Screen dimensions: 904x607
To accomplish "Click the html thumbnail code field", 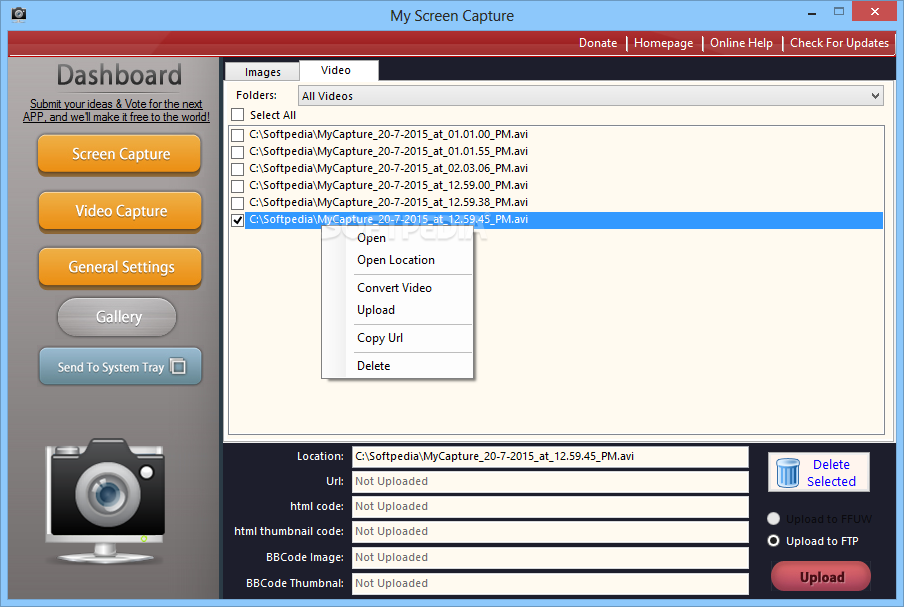I will tap(550, 531).
